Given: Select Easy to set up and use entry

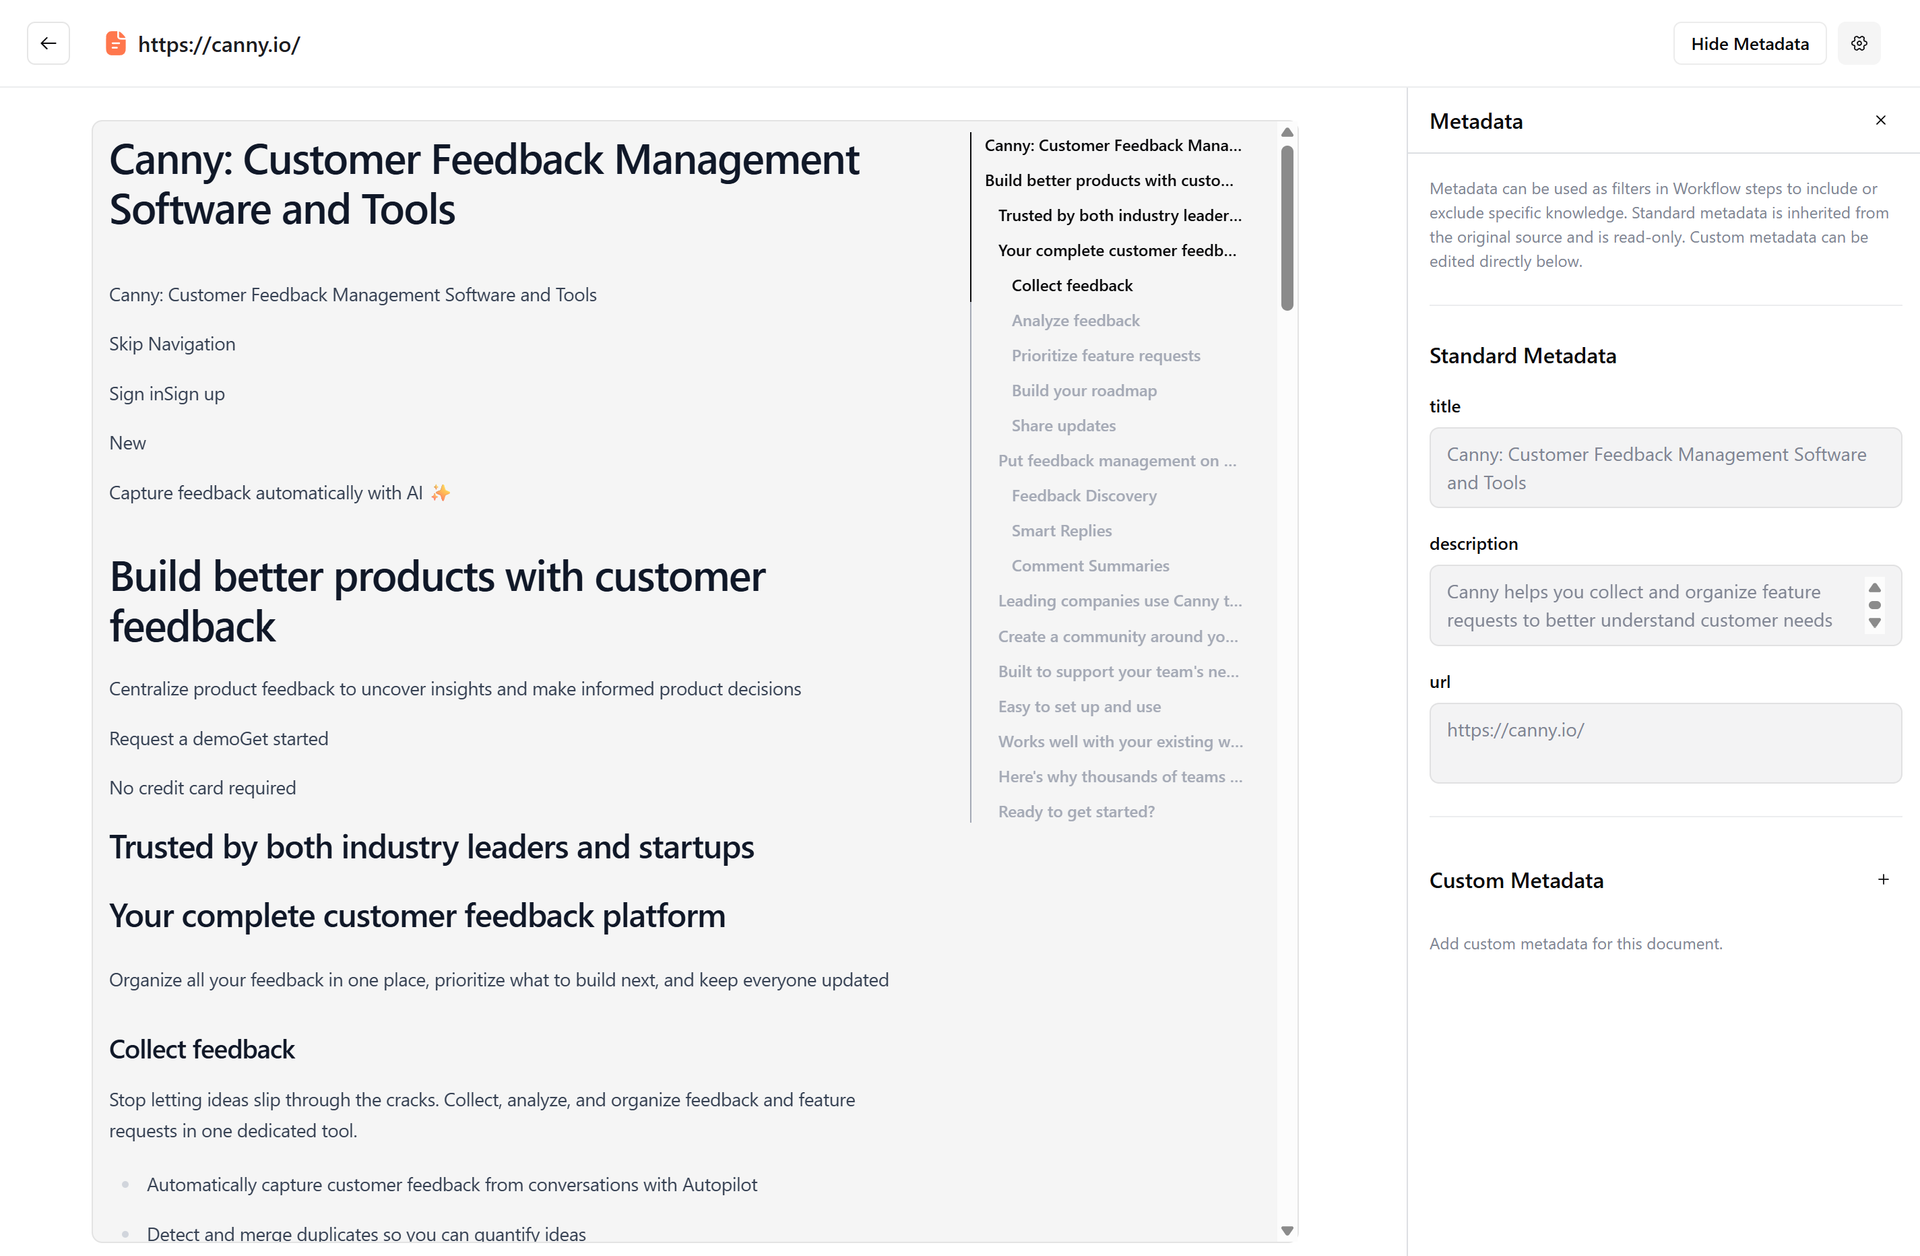Looking at the screenshot, I should 1079,707.
